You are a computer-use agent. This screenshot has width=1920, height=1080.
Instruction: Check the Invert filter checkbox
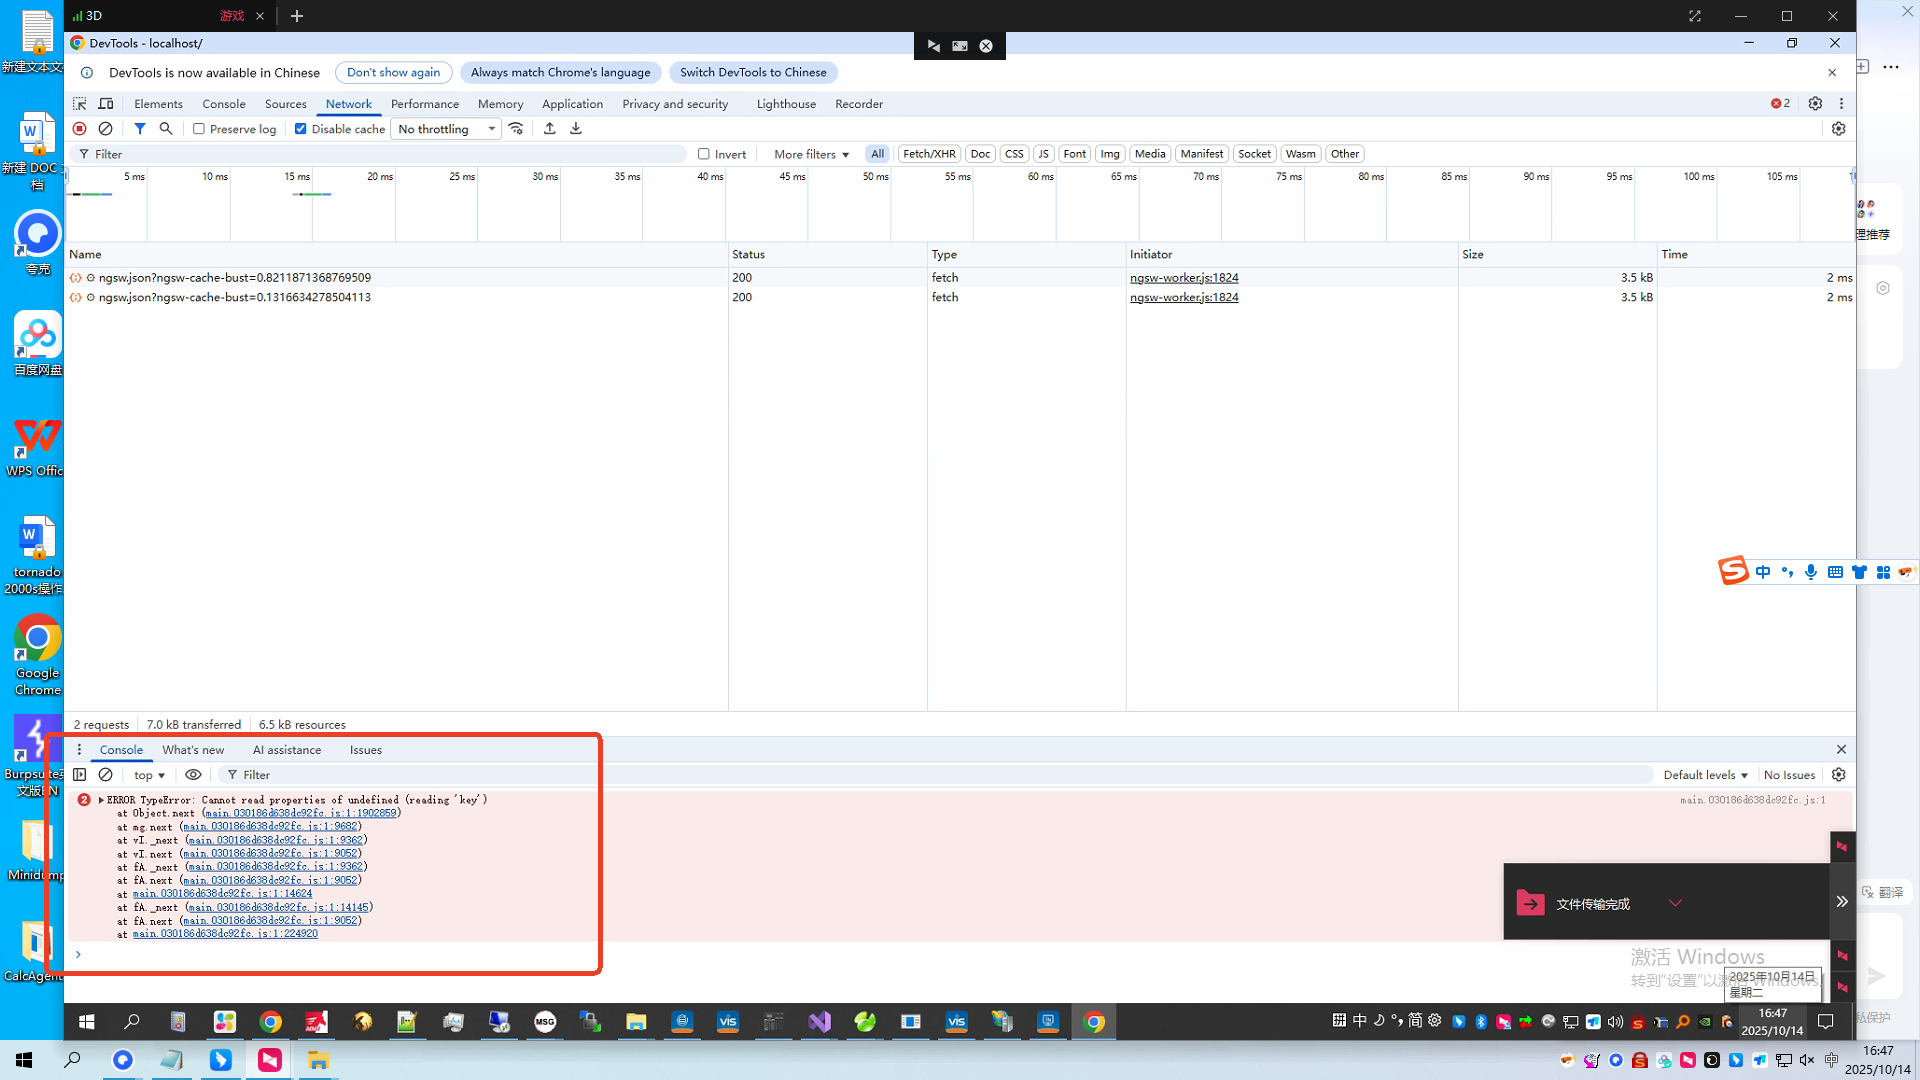(704, 154)
